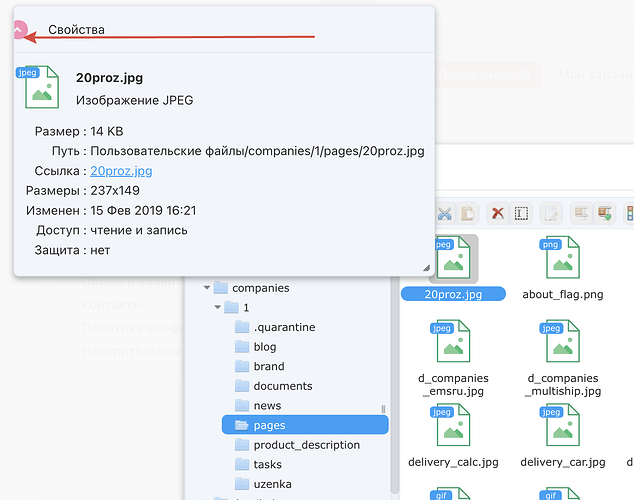Click the red X Delete toolbar icon
The height and width of the screenshot is (500, 634).
[497, 213]
